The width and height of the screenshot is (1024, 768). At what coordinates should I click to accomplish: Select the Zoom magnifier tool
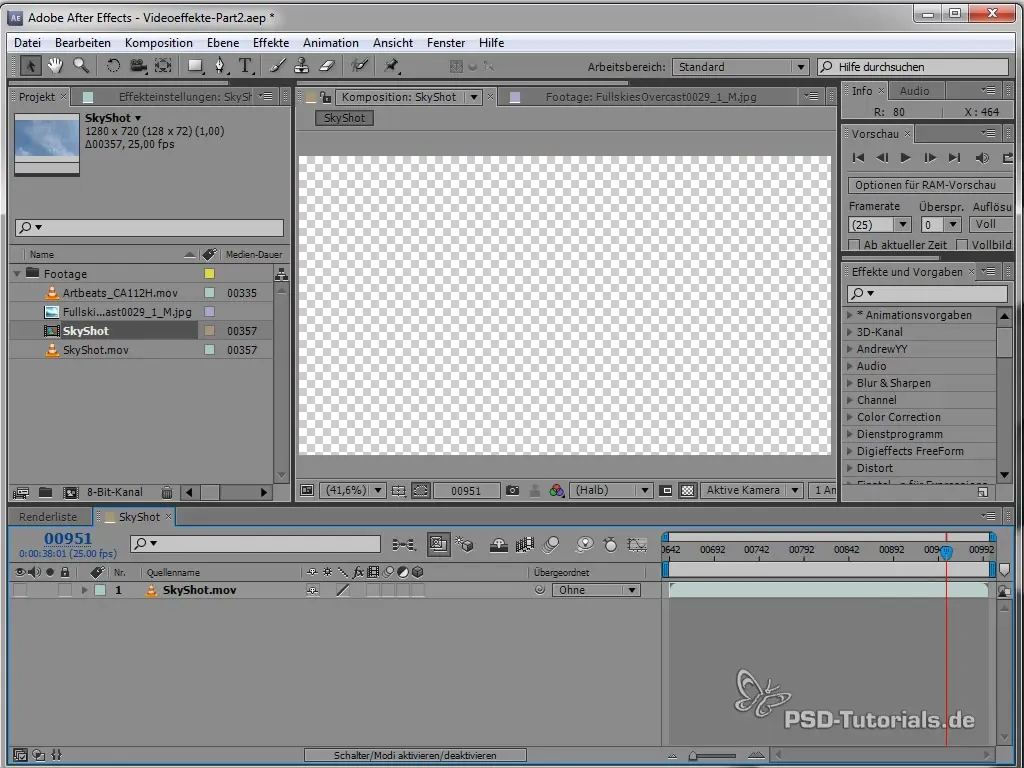(81, 66)
